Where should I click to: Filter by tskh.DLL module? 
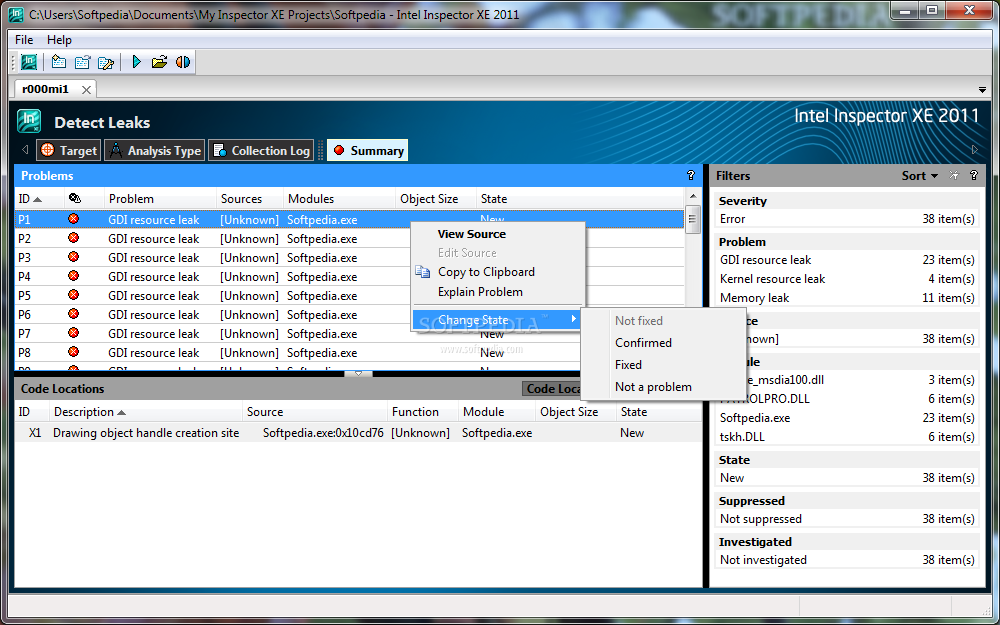[846, 437]
